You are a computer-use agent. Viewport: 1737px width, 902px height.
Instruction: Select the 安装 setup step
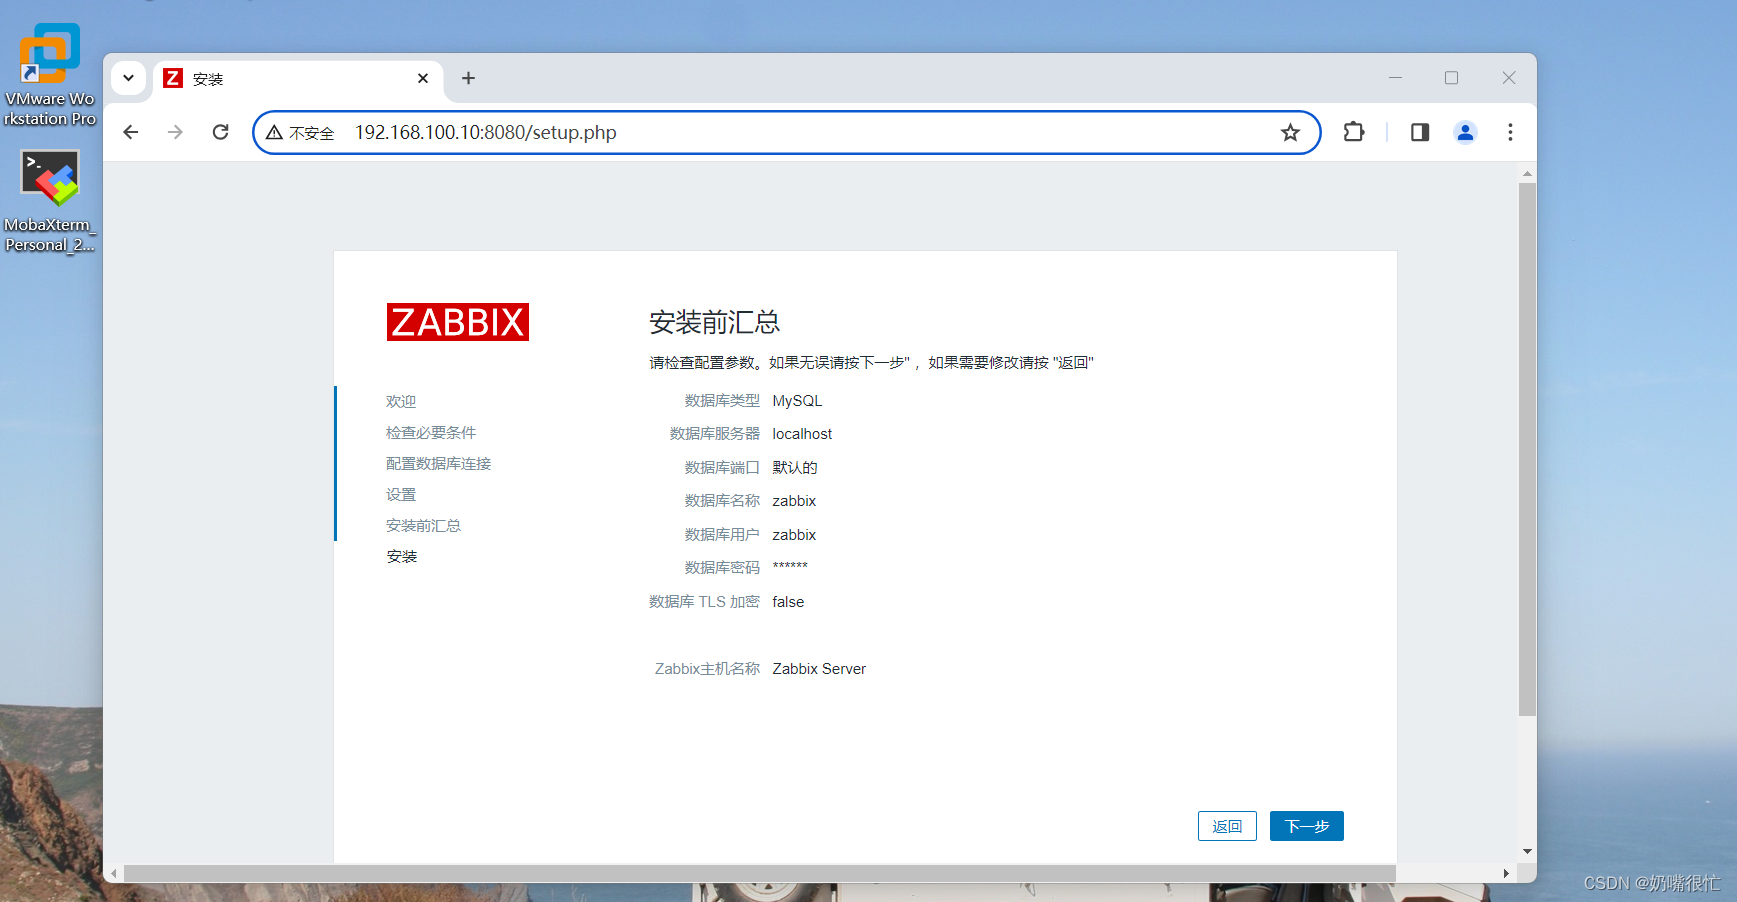pyautogui.click(x=402, y=556)
